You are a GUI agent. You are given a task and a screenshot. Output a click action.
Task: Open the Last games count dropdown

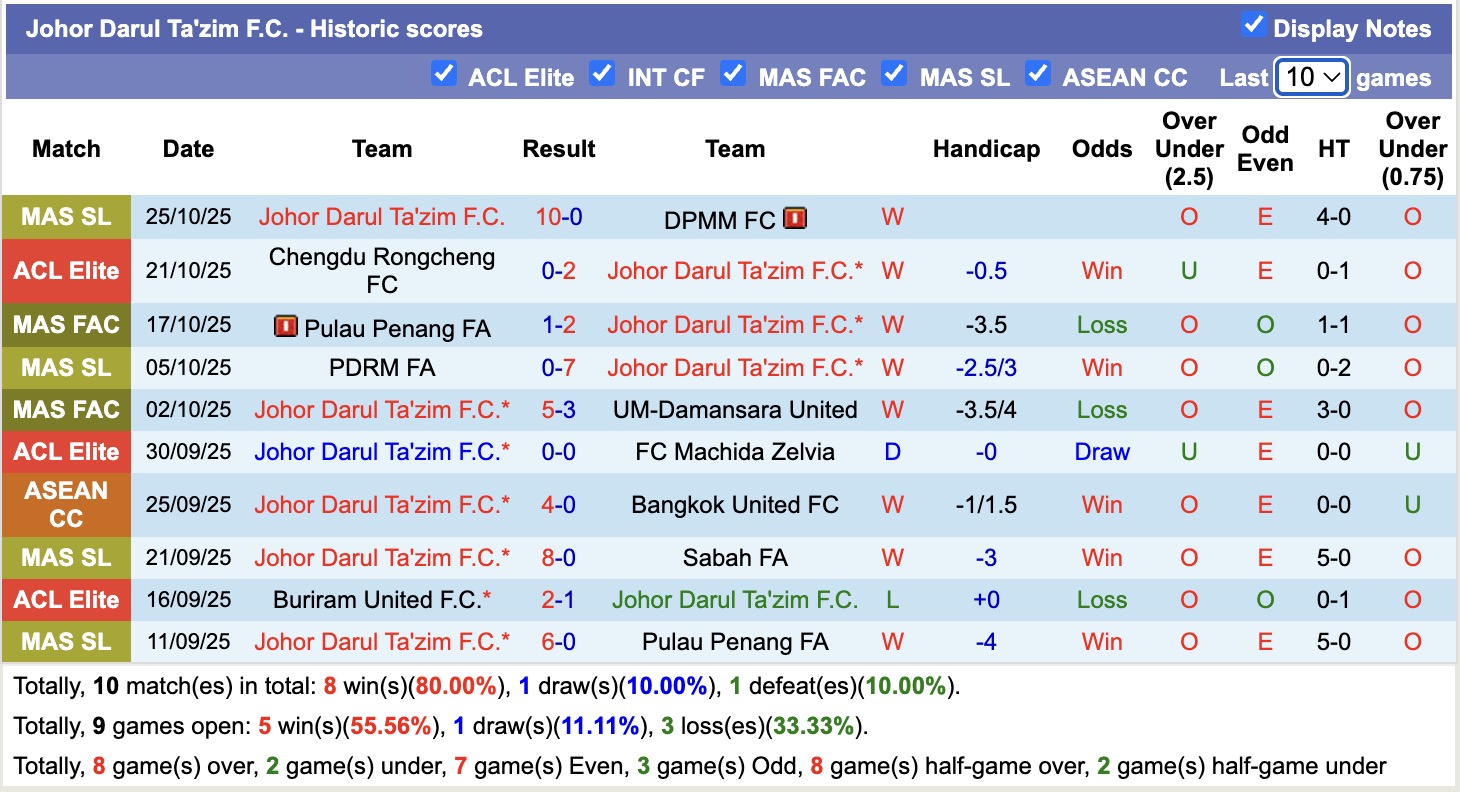tap(1312, 76)
